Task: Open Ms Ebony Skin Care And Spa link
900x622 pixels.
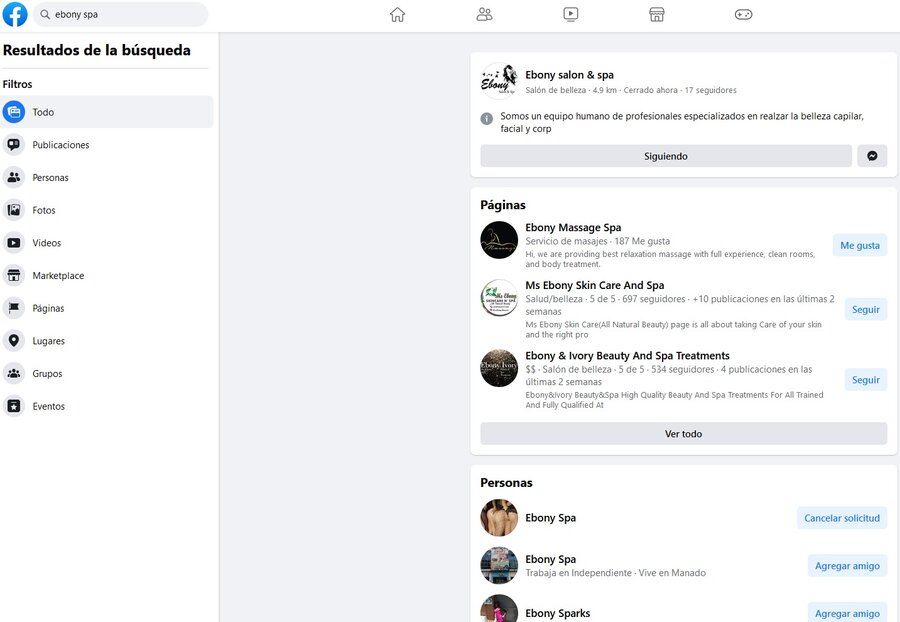Action: (595, 285)
